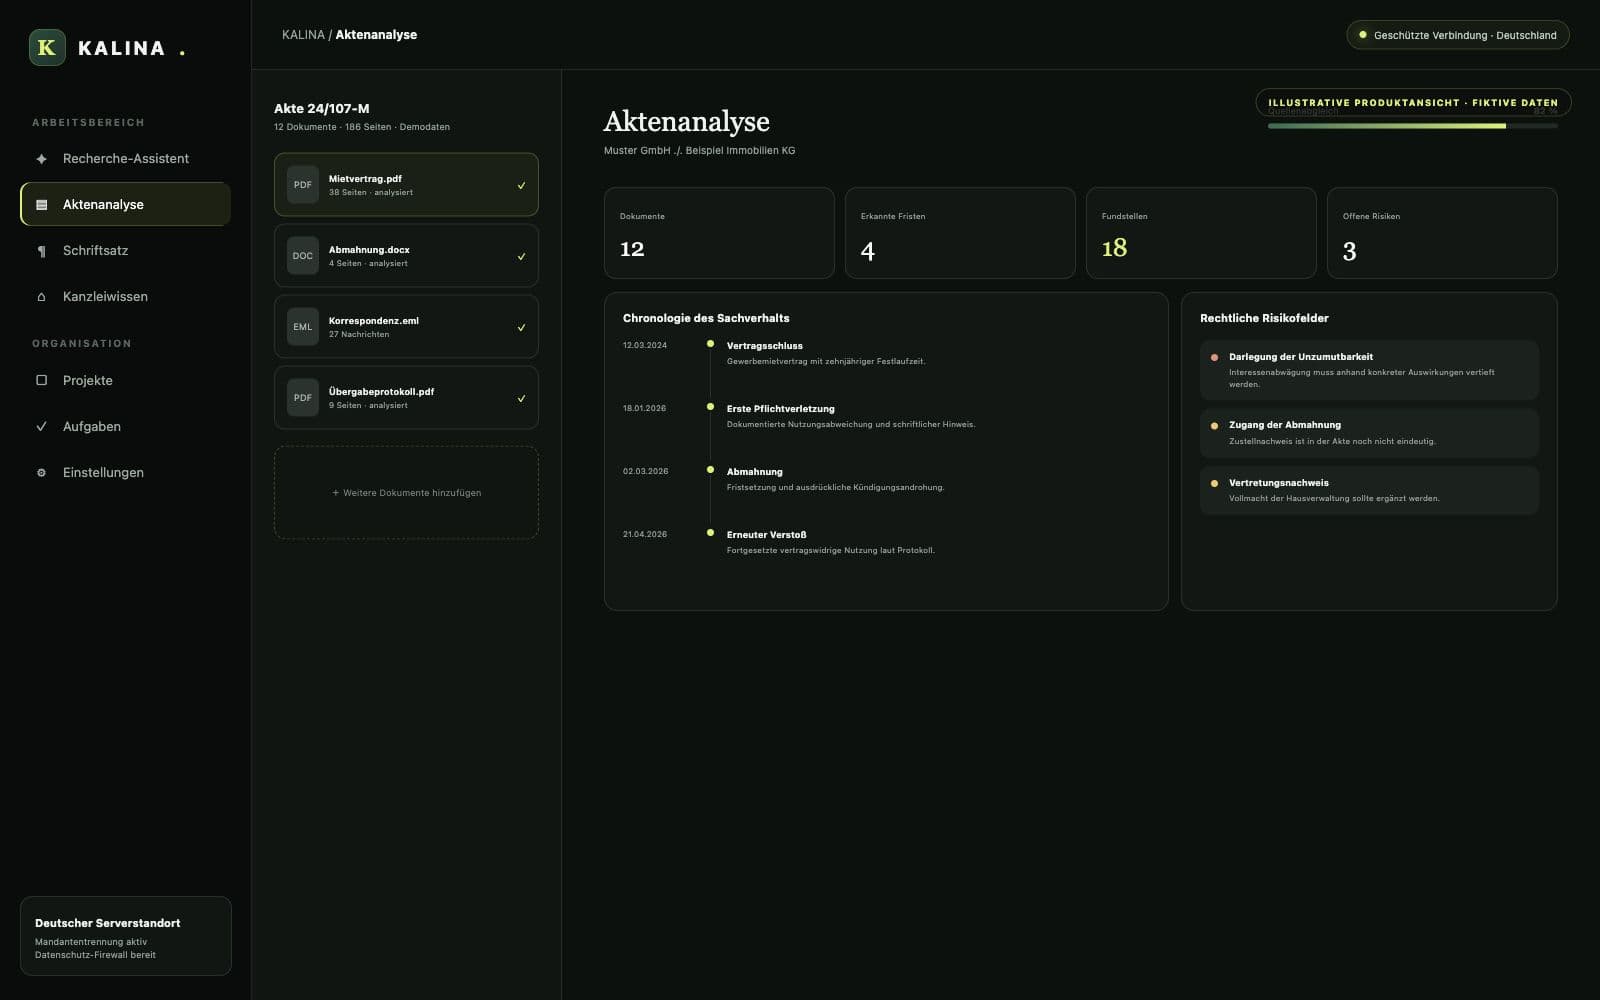Open Projekte in the sidebar
1600x1000 pixels.
(126, 380)
